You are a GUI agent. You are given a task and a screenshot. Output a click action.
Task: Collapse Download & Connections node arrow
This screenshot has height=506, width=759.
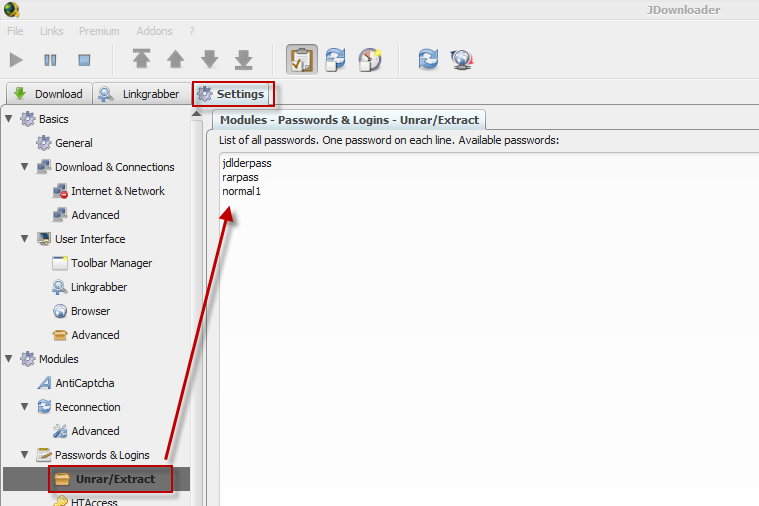tap(25, 167)
